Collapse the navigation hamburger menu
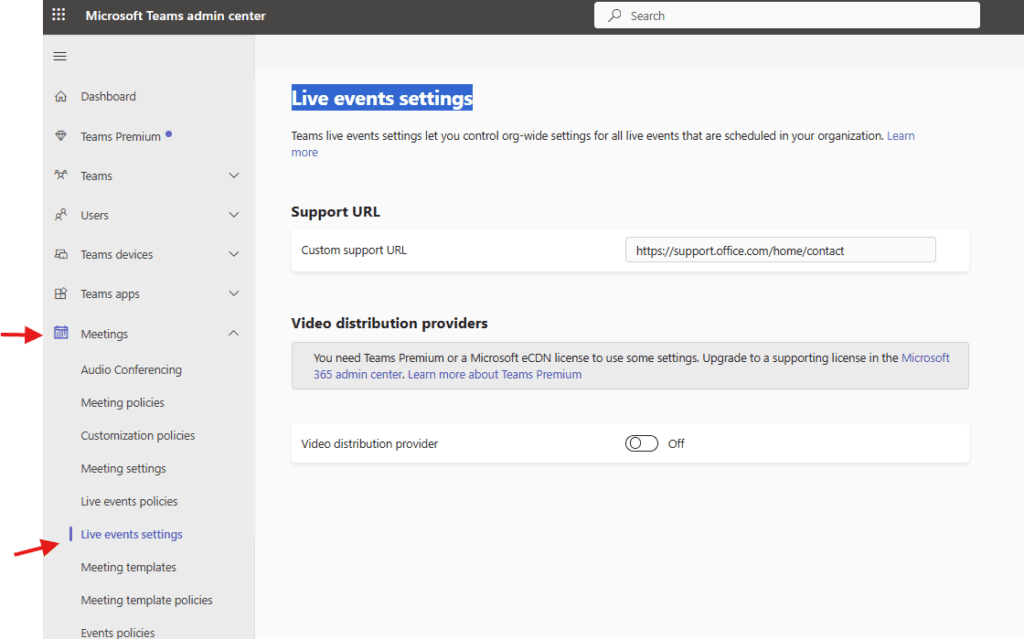Image resolution: width=1024 pixels, height=639 pixels. tap(60, 57)
